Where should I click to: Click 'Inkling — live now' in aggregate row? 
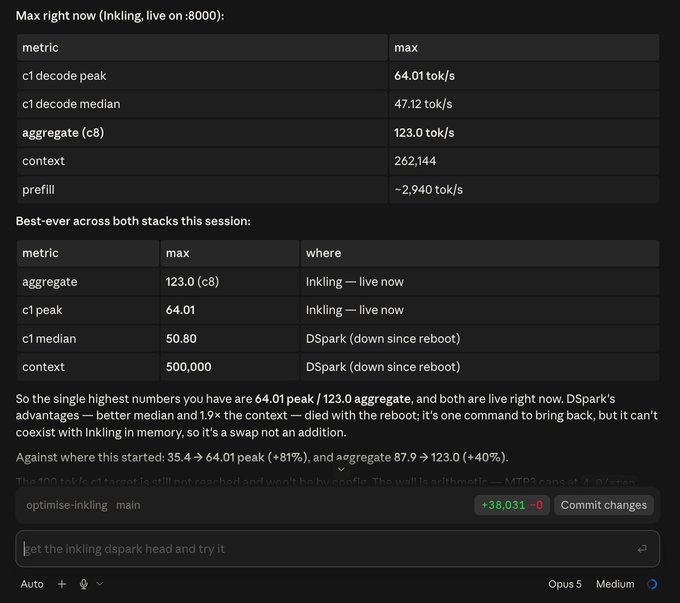(354, 282)
